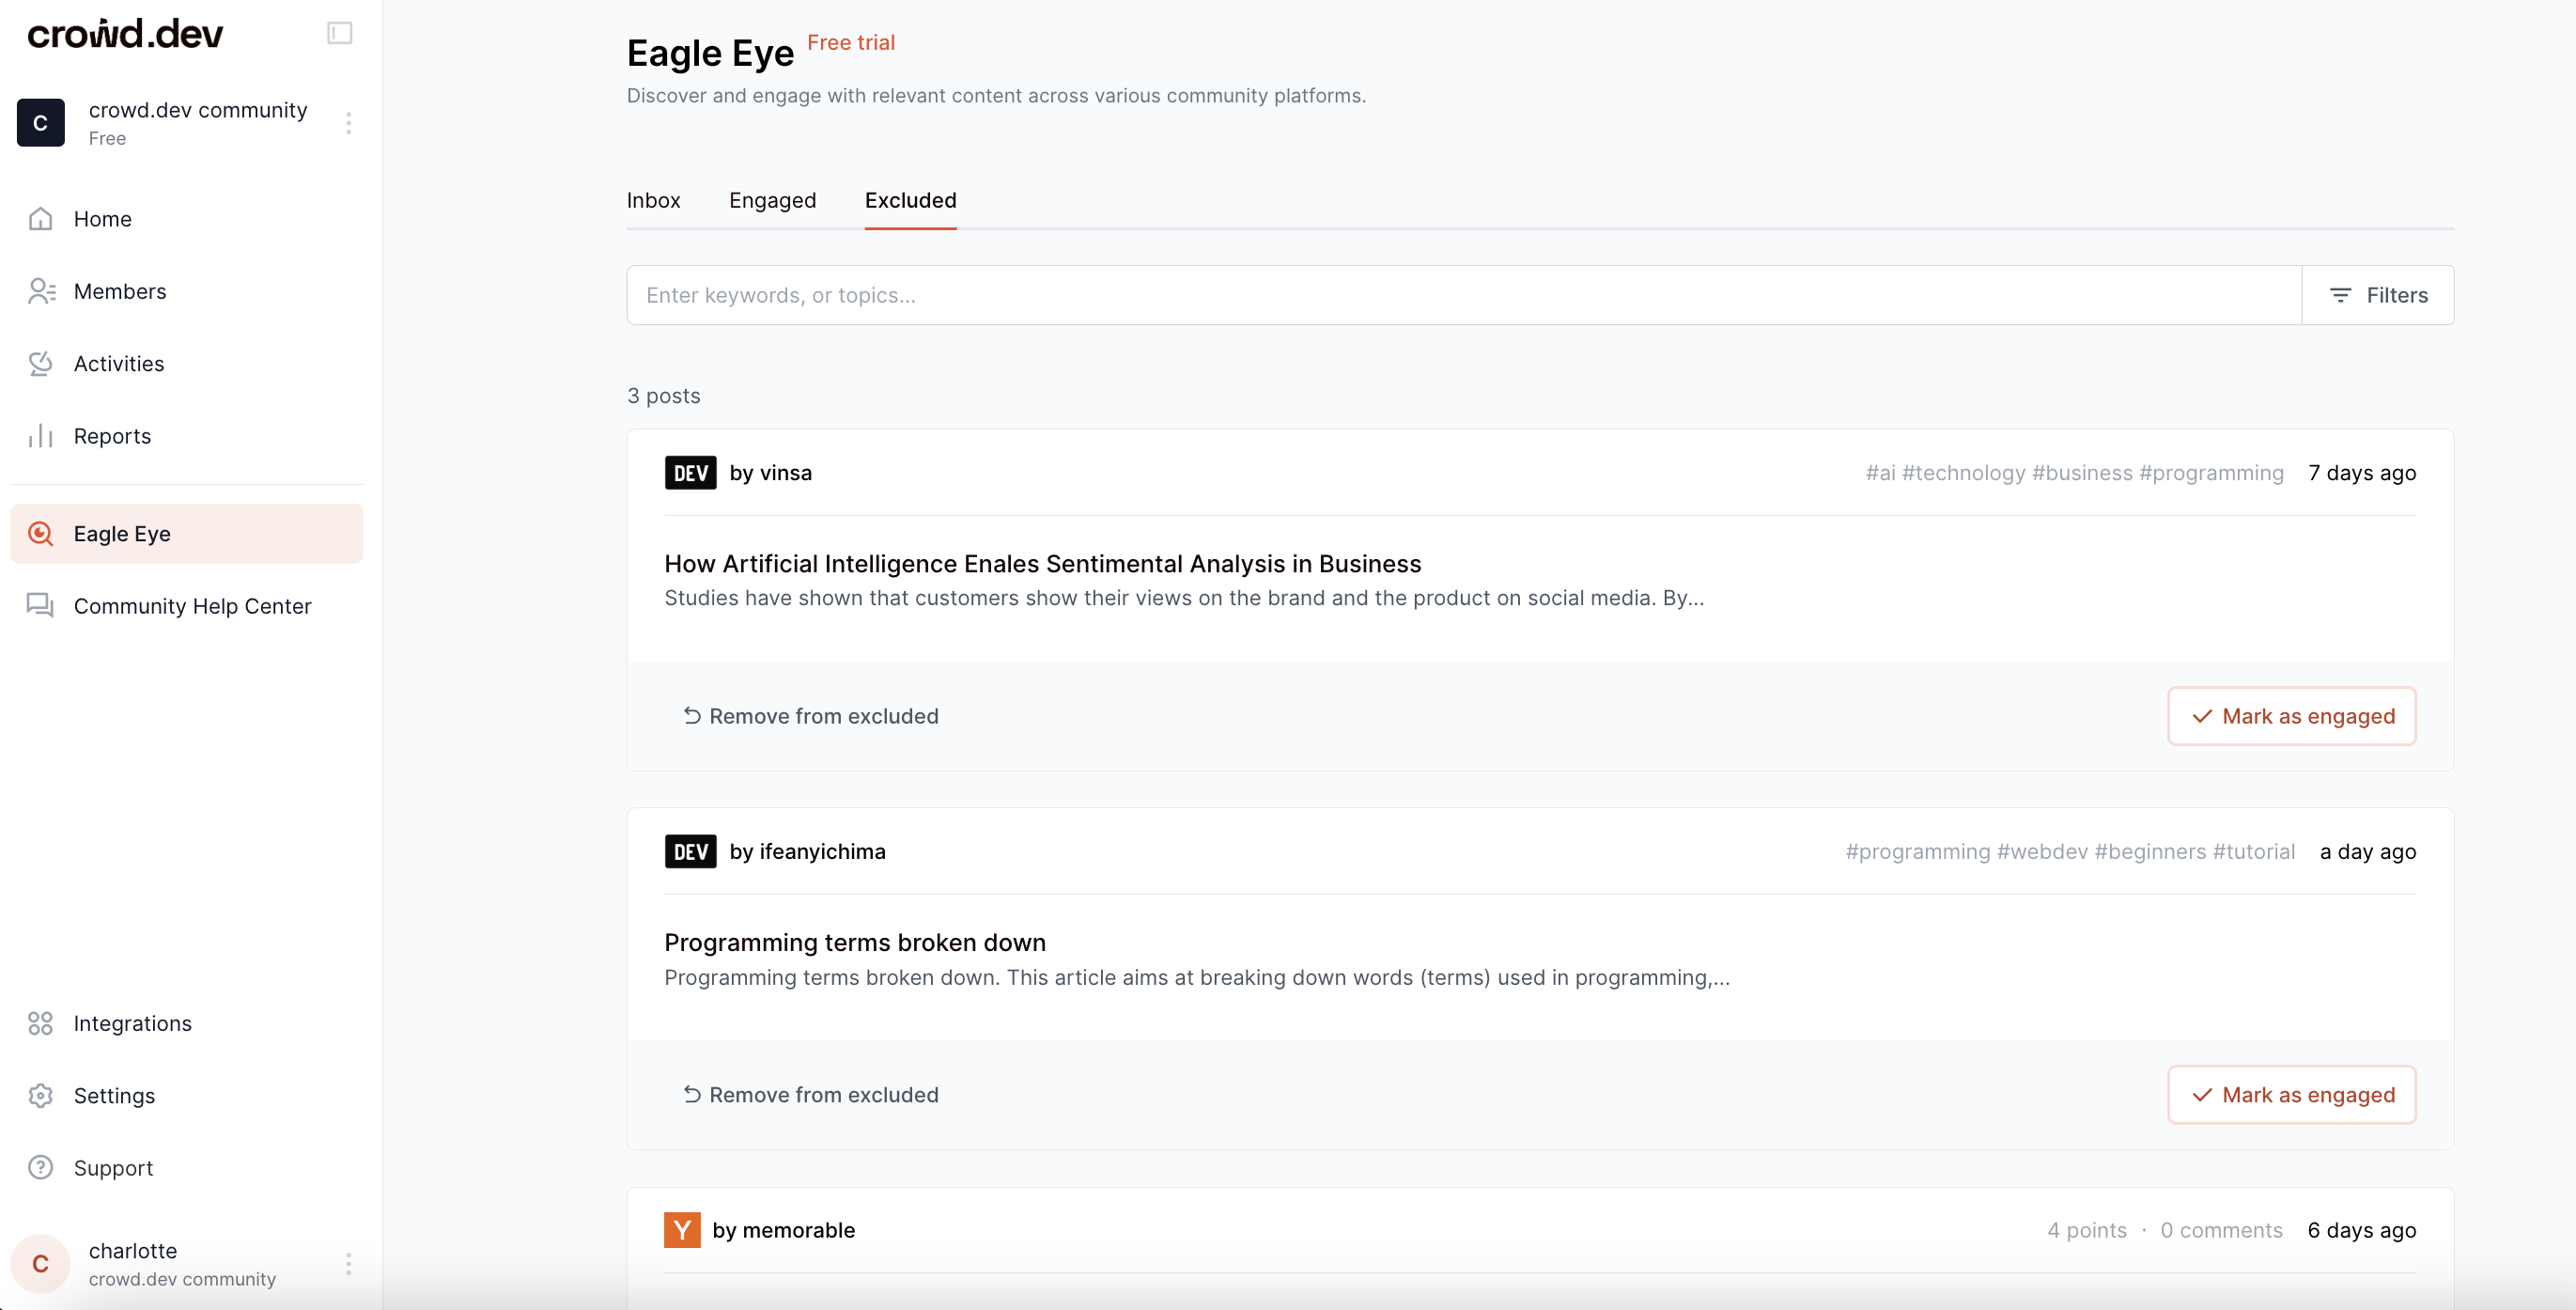Open Members from the sidebar icon
The image size is (2576, 1310).
(x=40, y=291)
